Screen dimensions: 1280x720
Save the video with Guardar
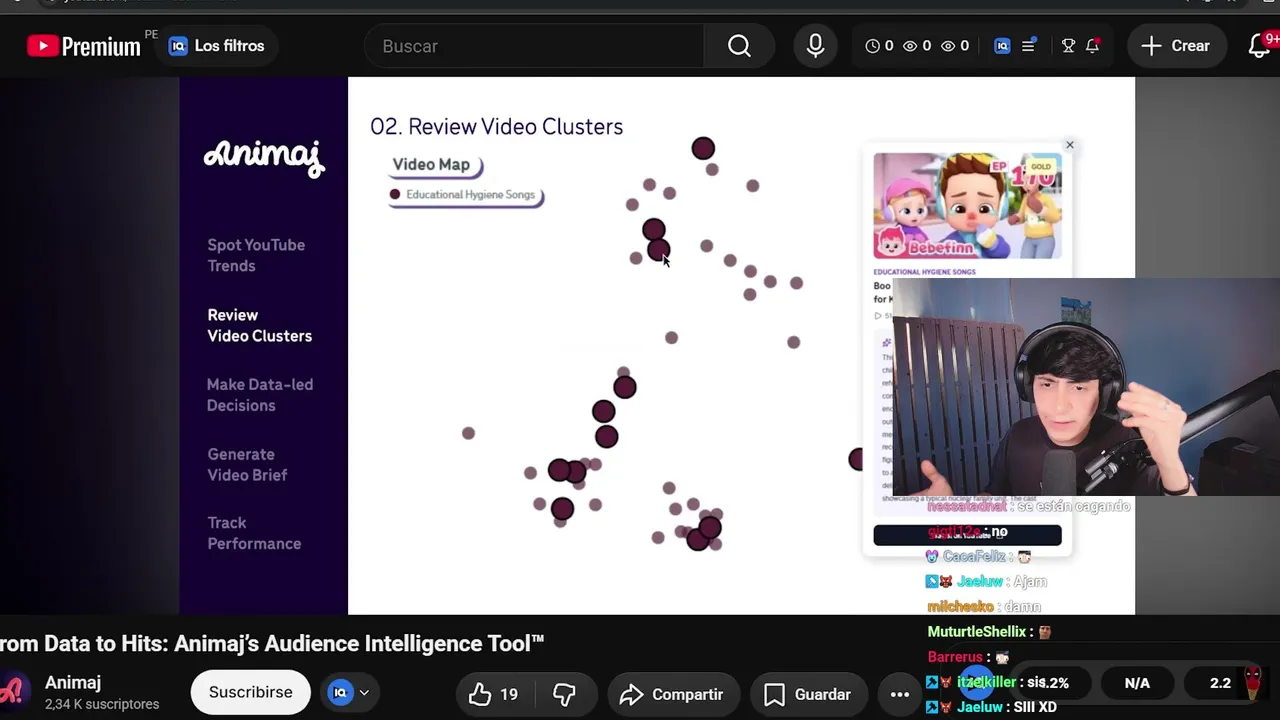coord(808,694)
